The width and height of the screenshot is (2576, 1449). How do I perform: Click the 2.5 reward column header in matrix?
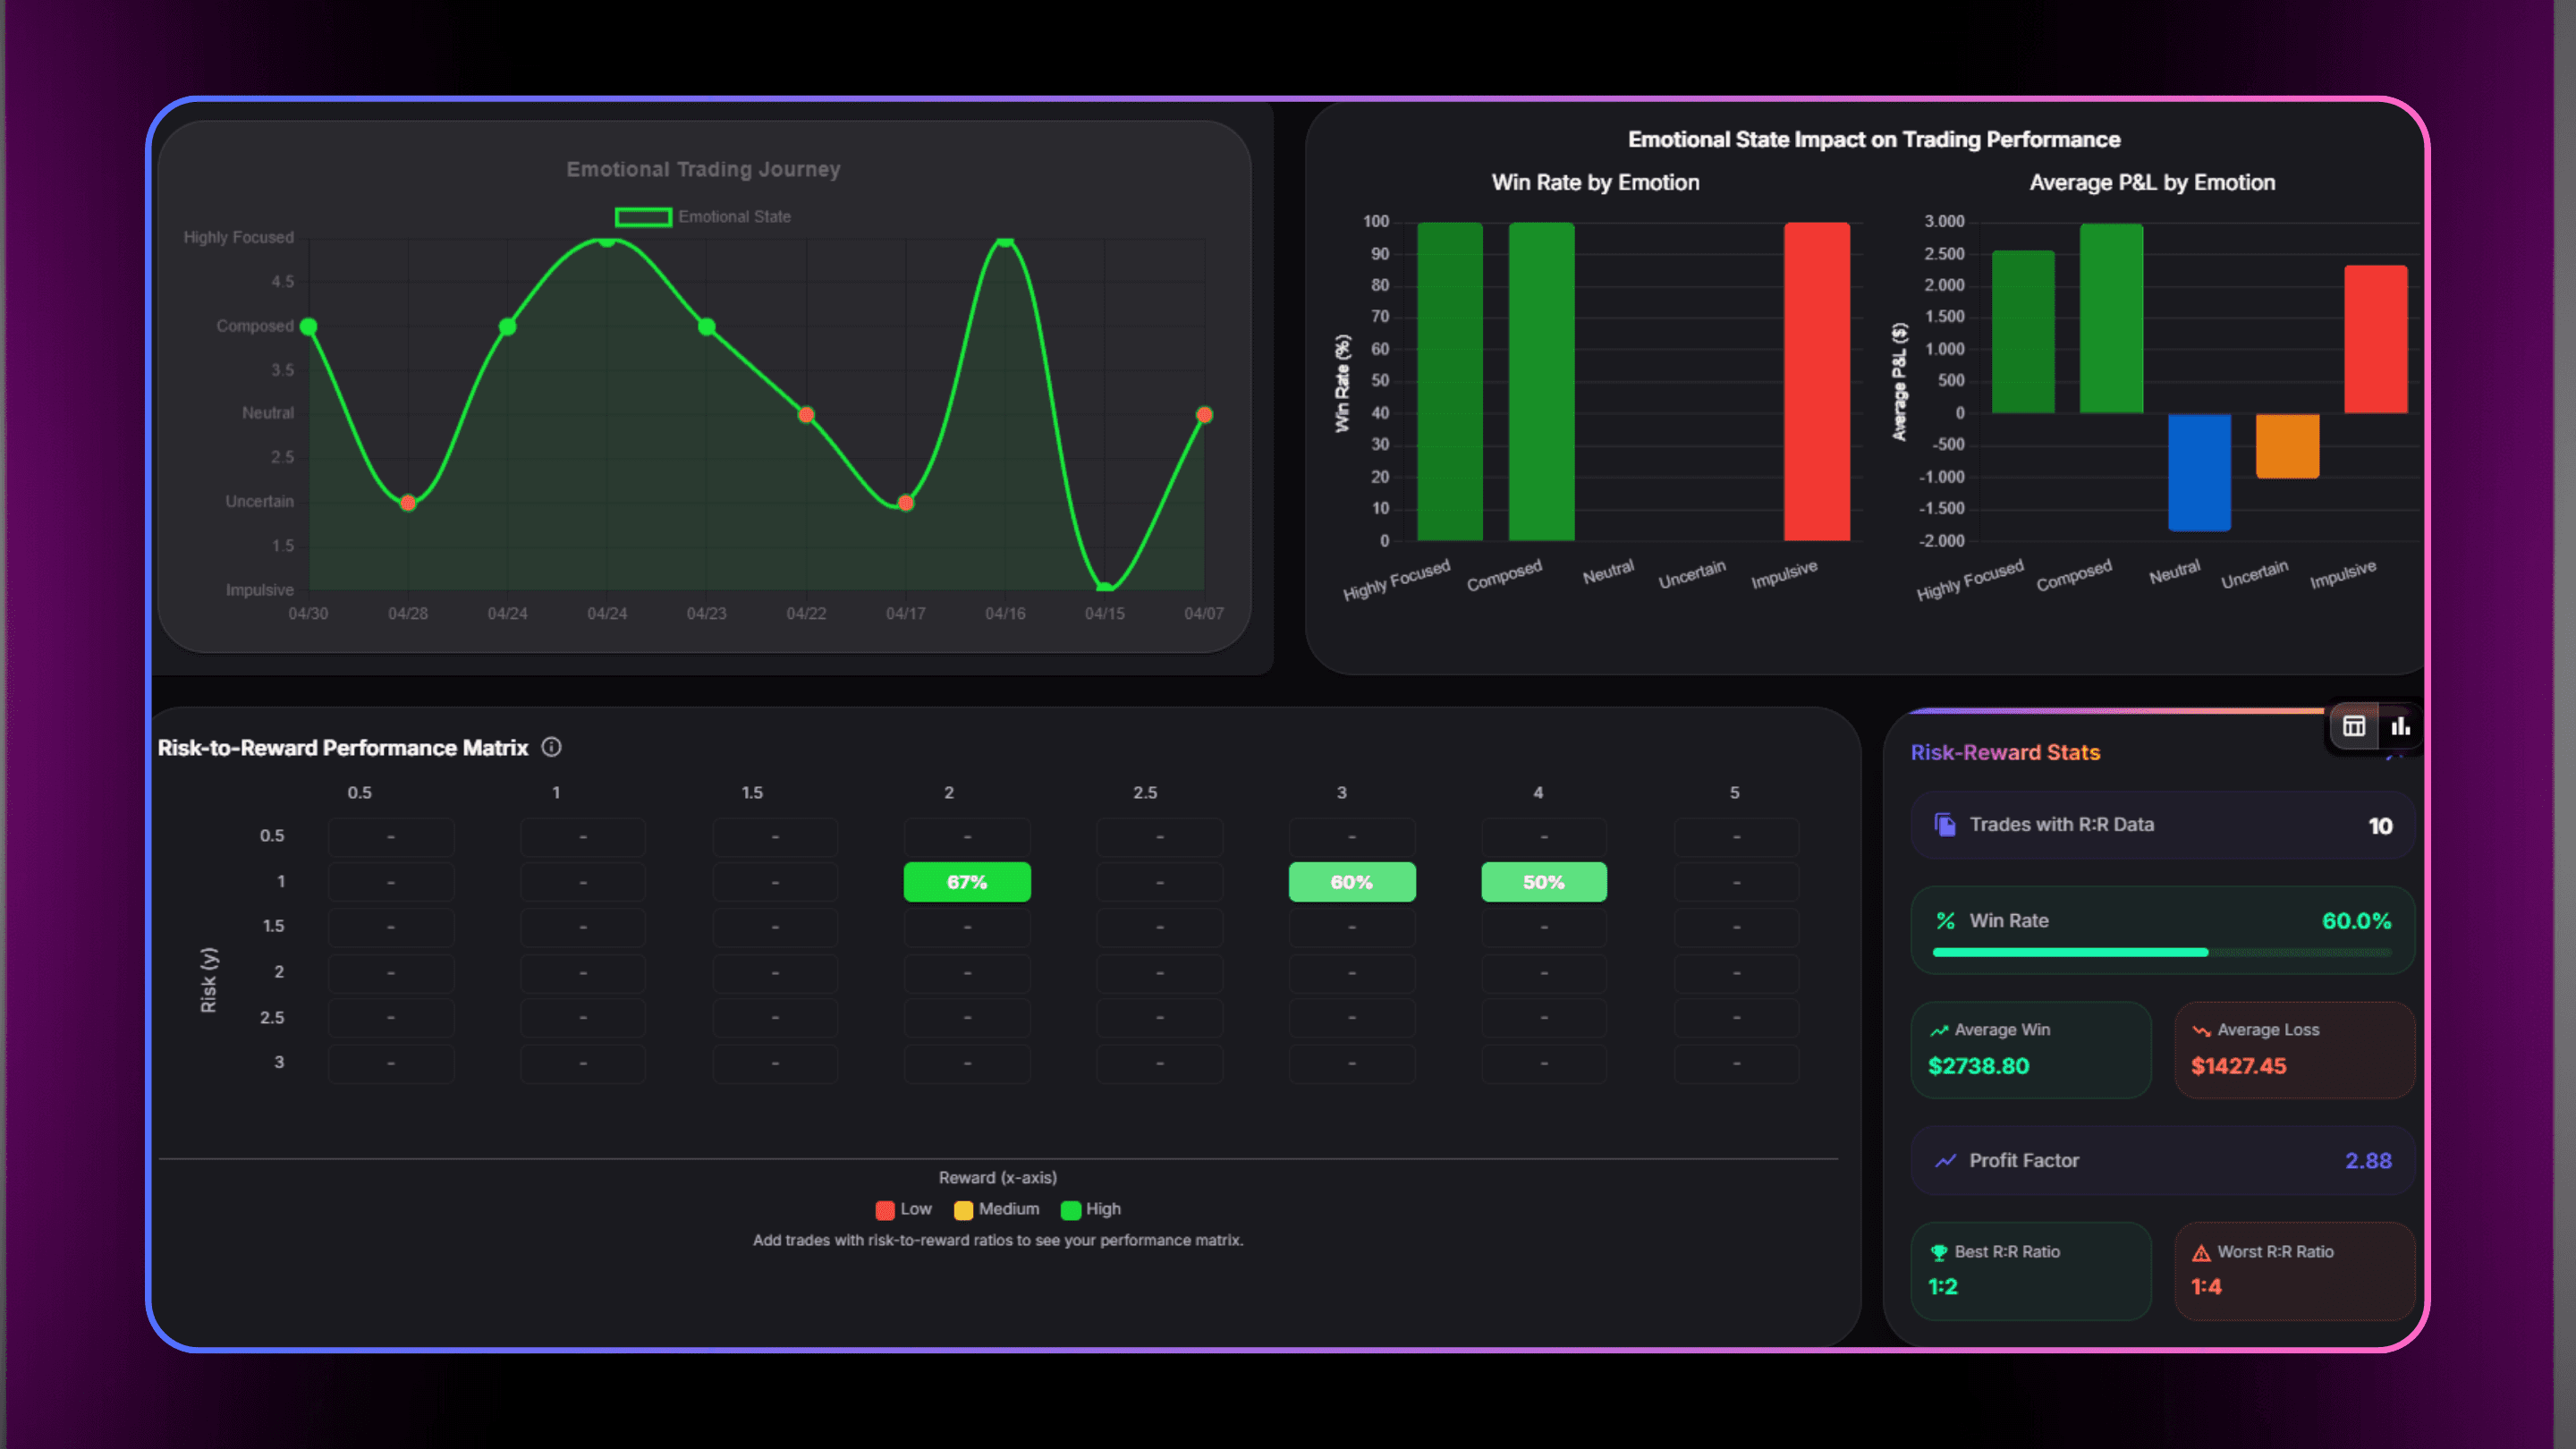pos(1145,792)
